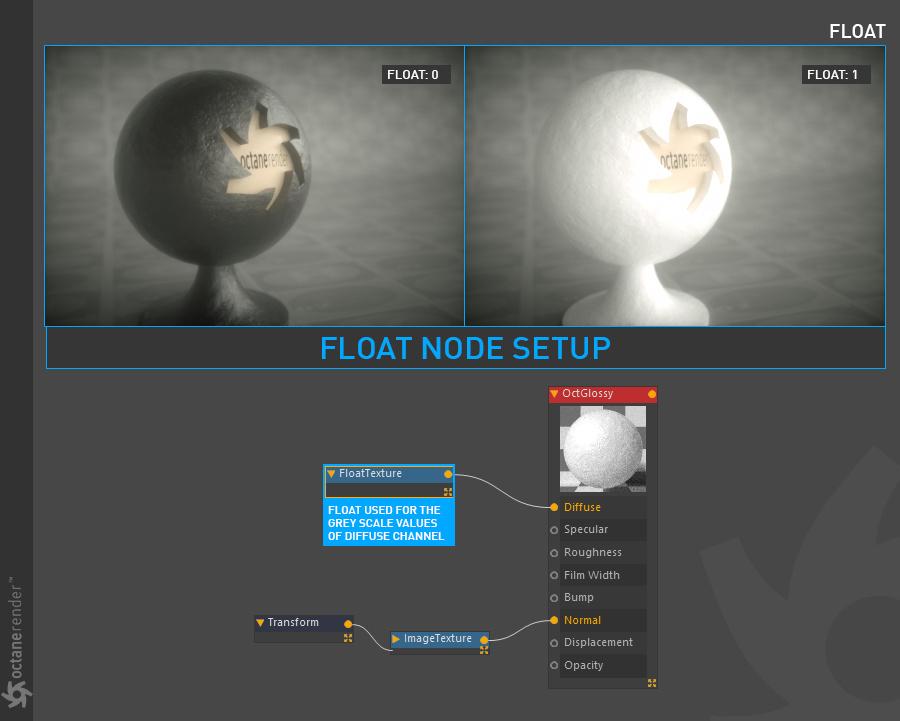Click the Diffuse channel label

(582, 507)
